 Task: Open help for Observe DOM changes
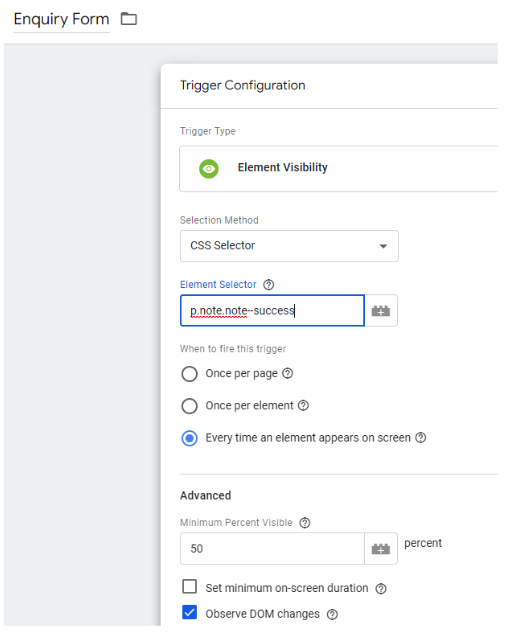pyautogui.click(x=332, y=614)
